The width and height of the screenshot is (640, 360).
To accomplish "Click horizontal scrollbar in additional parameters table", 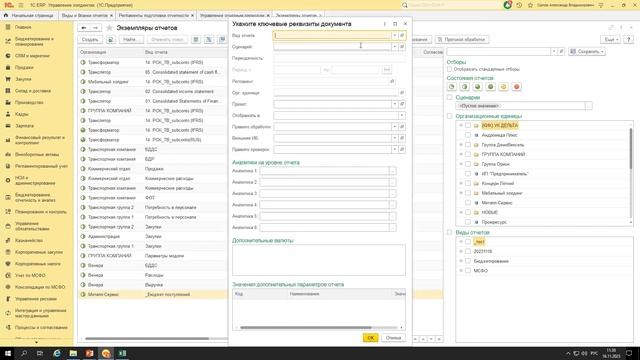I will coord(306,327).
